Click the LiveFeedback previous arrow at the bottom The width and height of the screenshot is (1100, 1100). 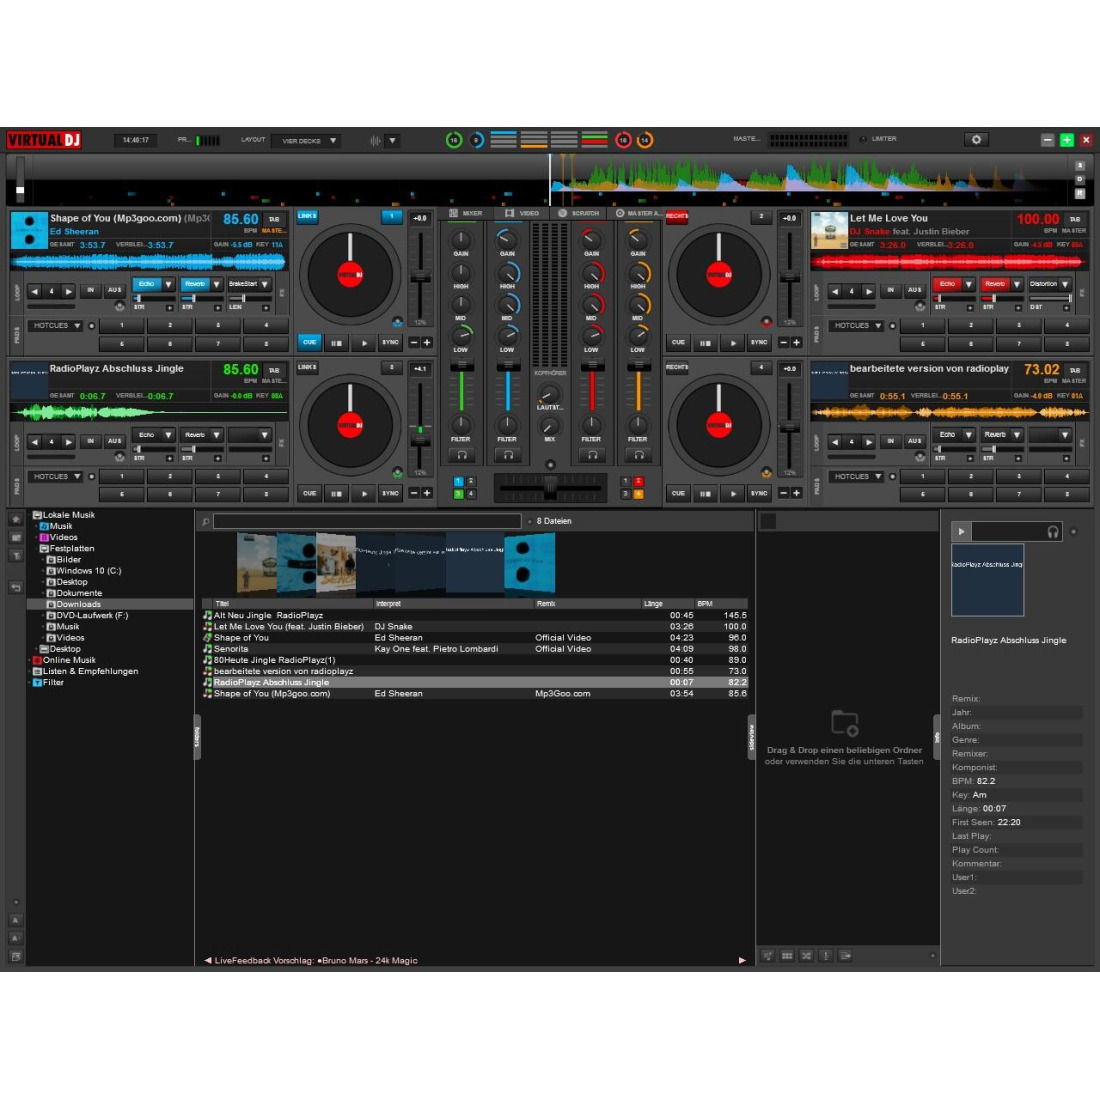point(208,960)
